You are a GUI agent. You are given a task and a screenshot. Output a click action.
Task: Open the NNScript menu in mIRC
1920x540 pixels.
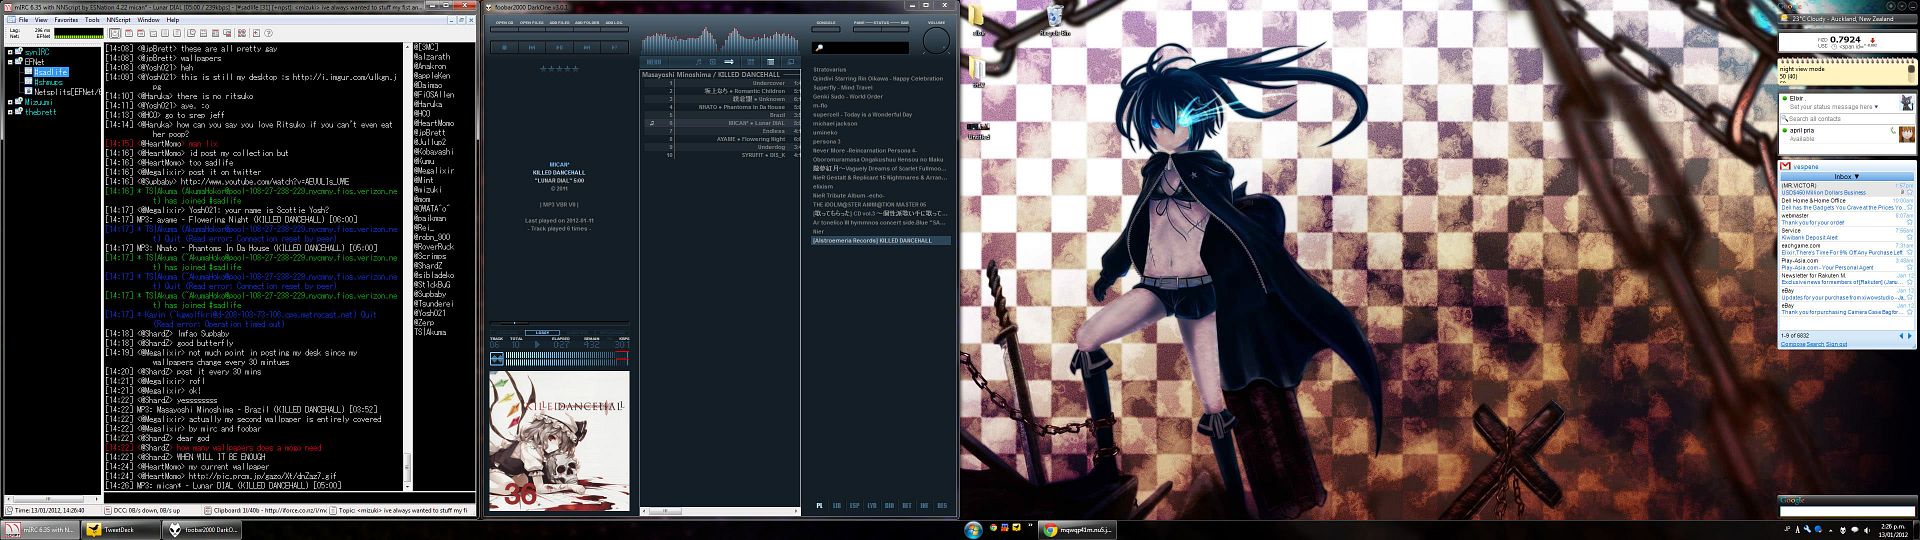click(x=118, y=19)
